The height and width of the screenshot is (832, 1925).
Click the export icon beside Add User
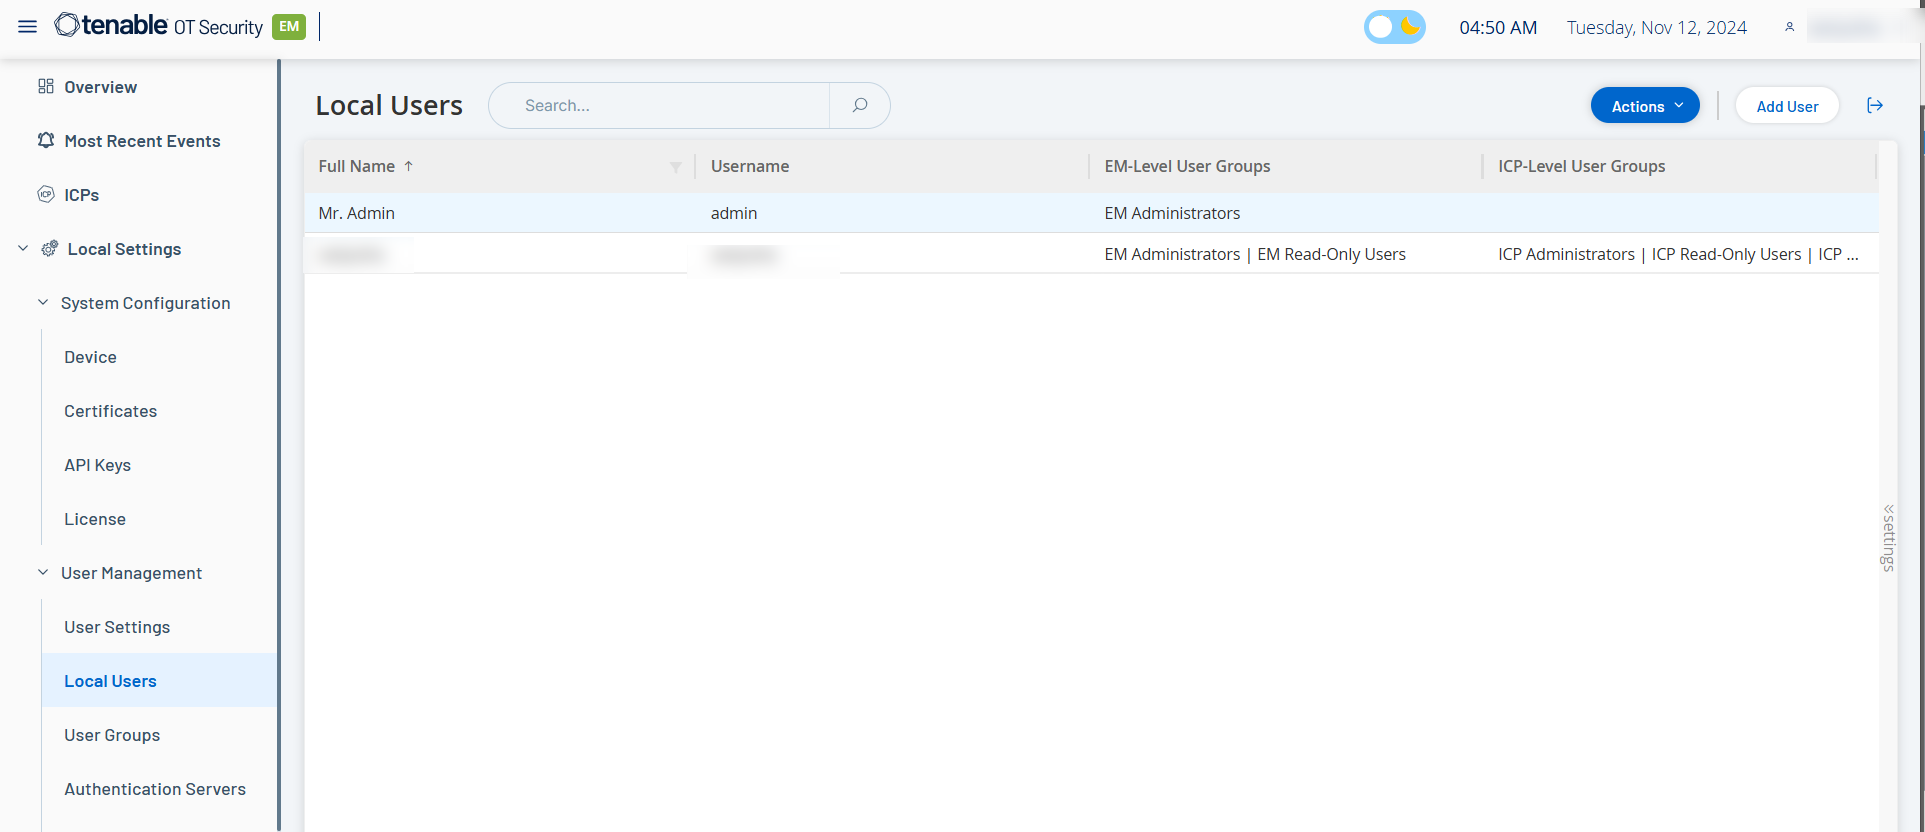(1874, 106)
